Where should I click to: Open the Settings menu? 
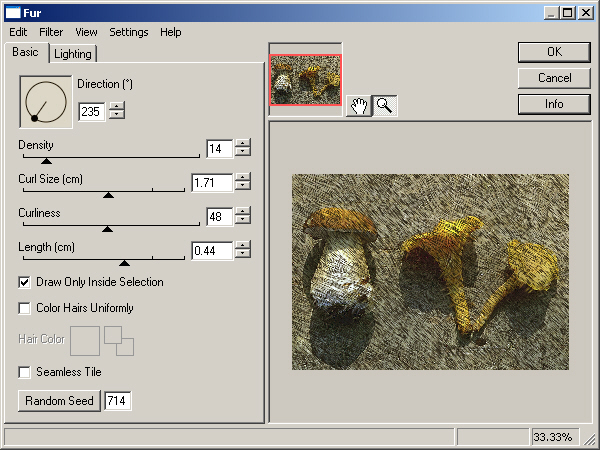point(129,32)
